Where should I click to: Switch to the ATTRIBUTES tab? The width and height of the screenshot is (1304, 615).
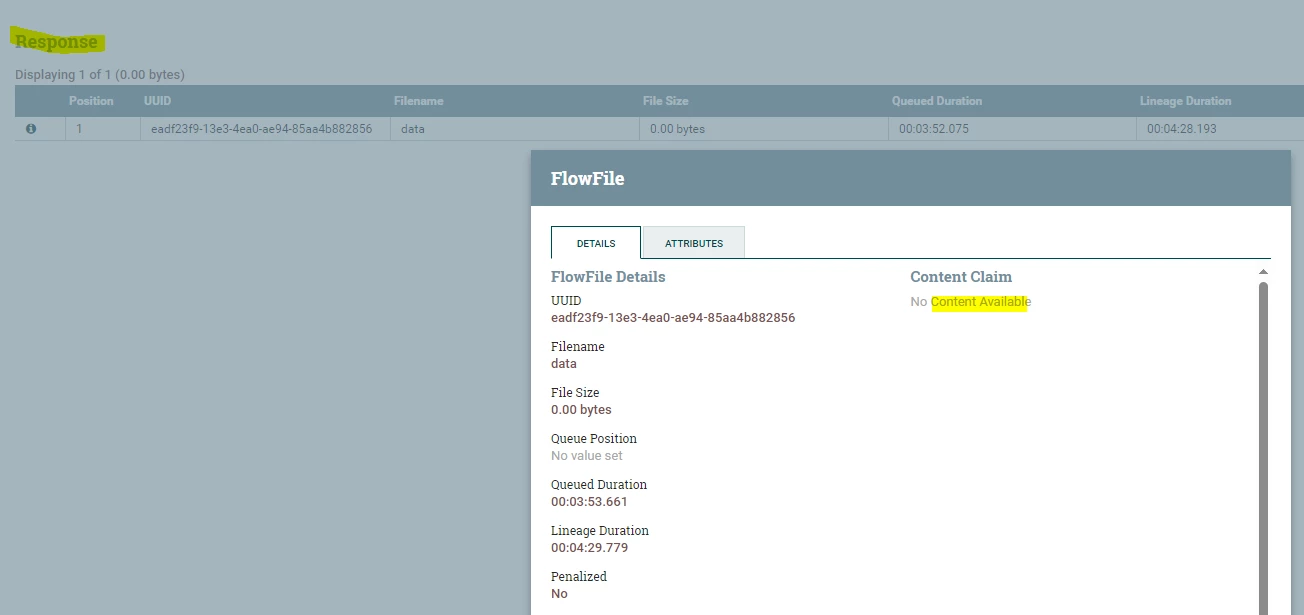click(x=693, y=243)
